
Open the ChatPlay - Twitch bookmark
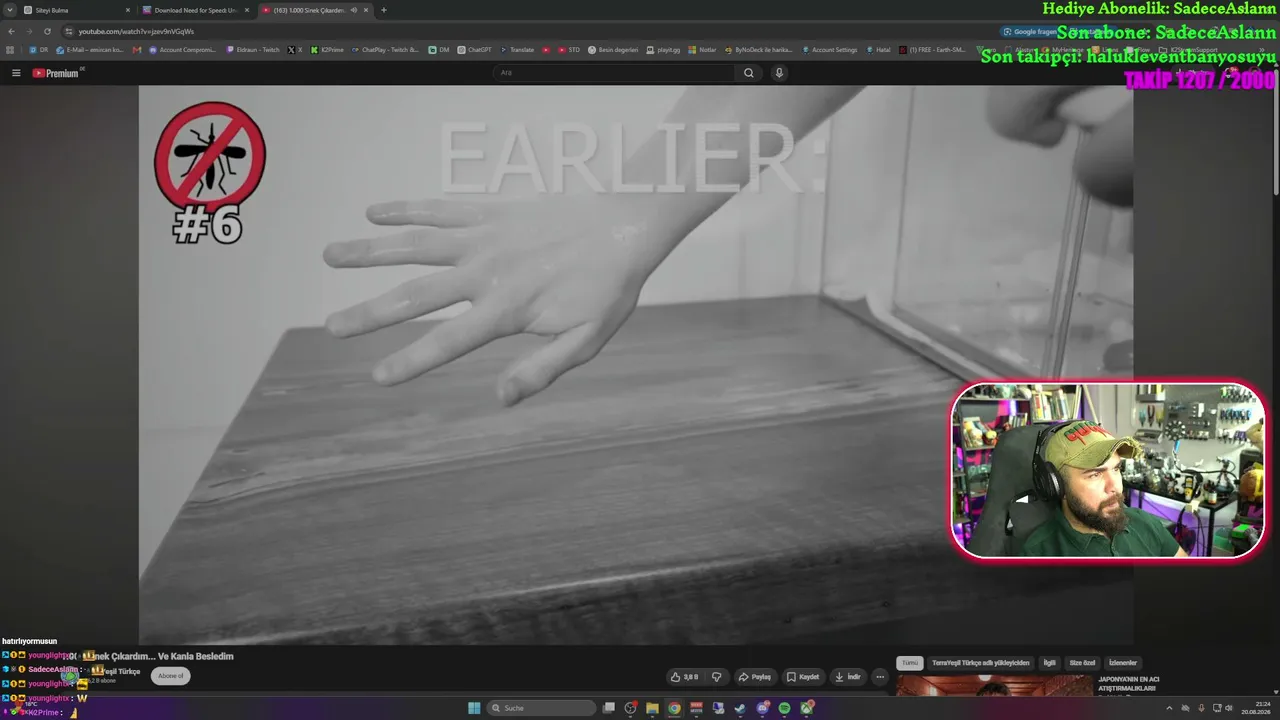(386, 50)
